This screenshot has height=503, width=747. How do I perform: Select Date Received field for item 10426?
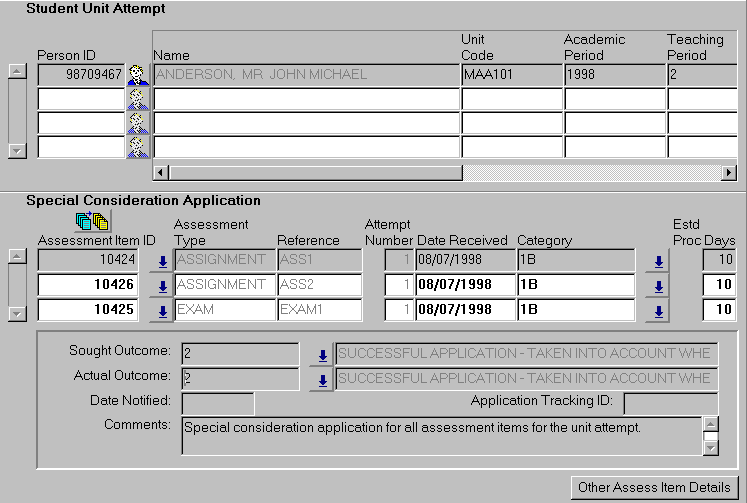(x=464, y=286)
